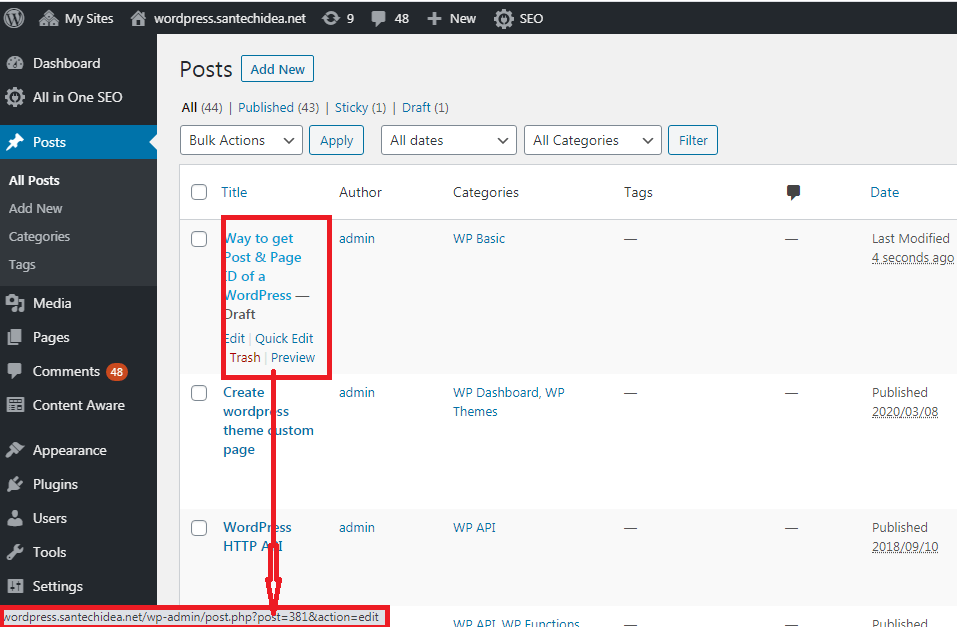Tick the checkbox for 'Create wordpress theme custom page'

(198, 392)
